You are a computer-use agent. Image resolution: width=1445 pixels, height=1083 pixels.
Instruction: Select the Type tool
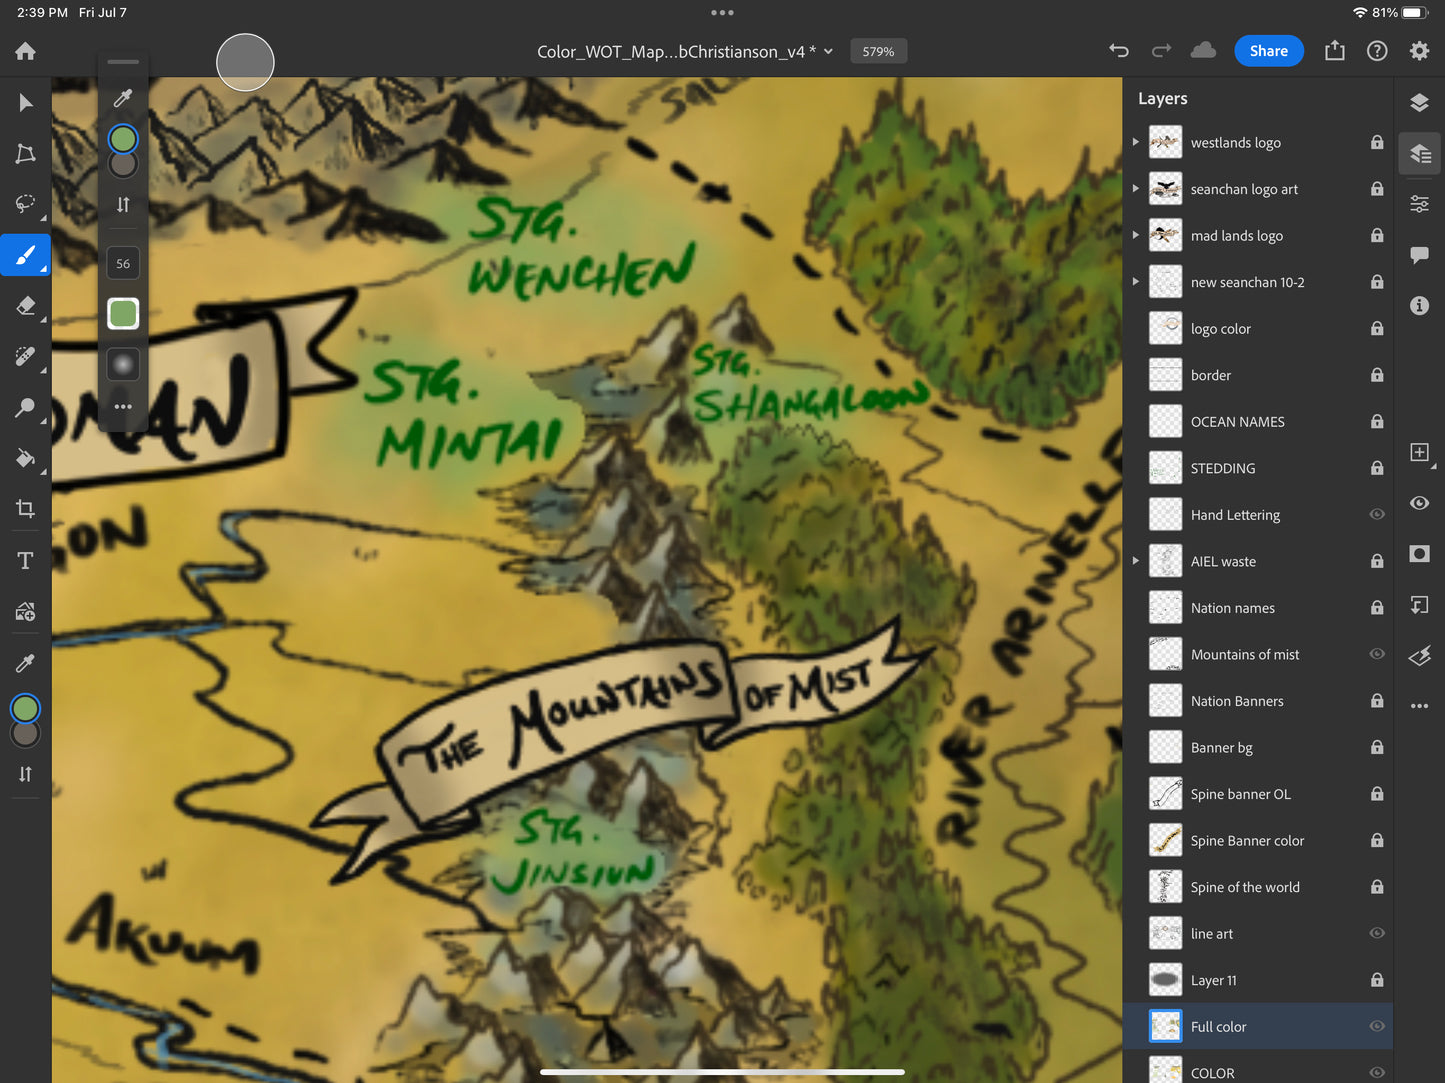click(x=26, y=560)
